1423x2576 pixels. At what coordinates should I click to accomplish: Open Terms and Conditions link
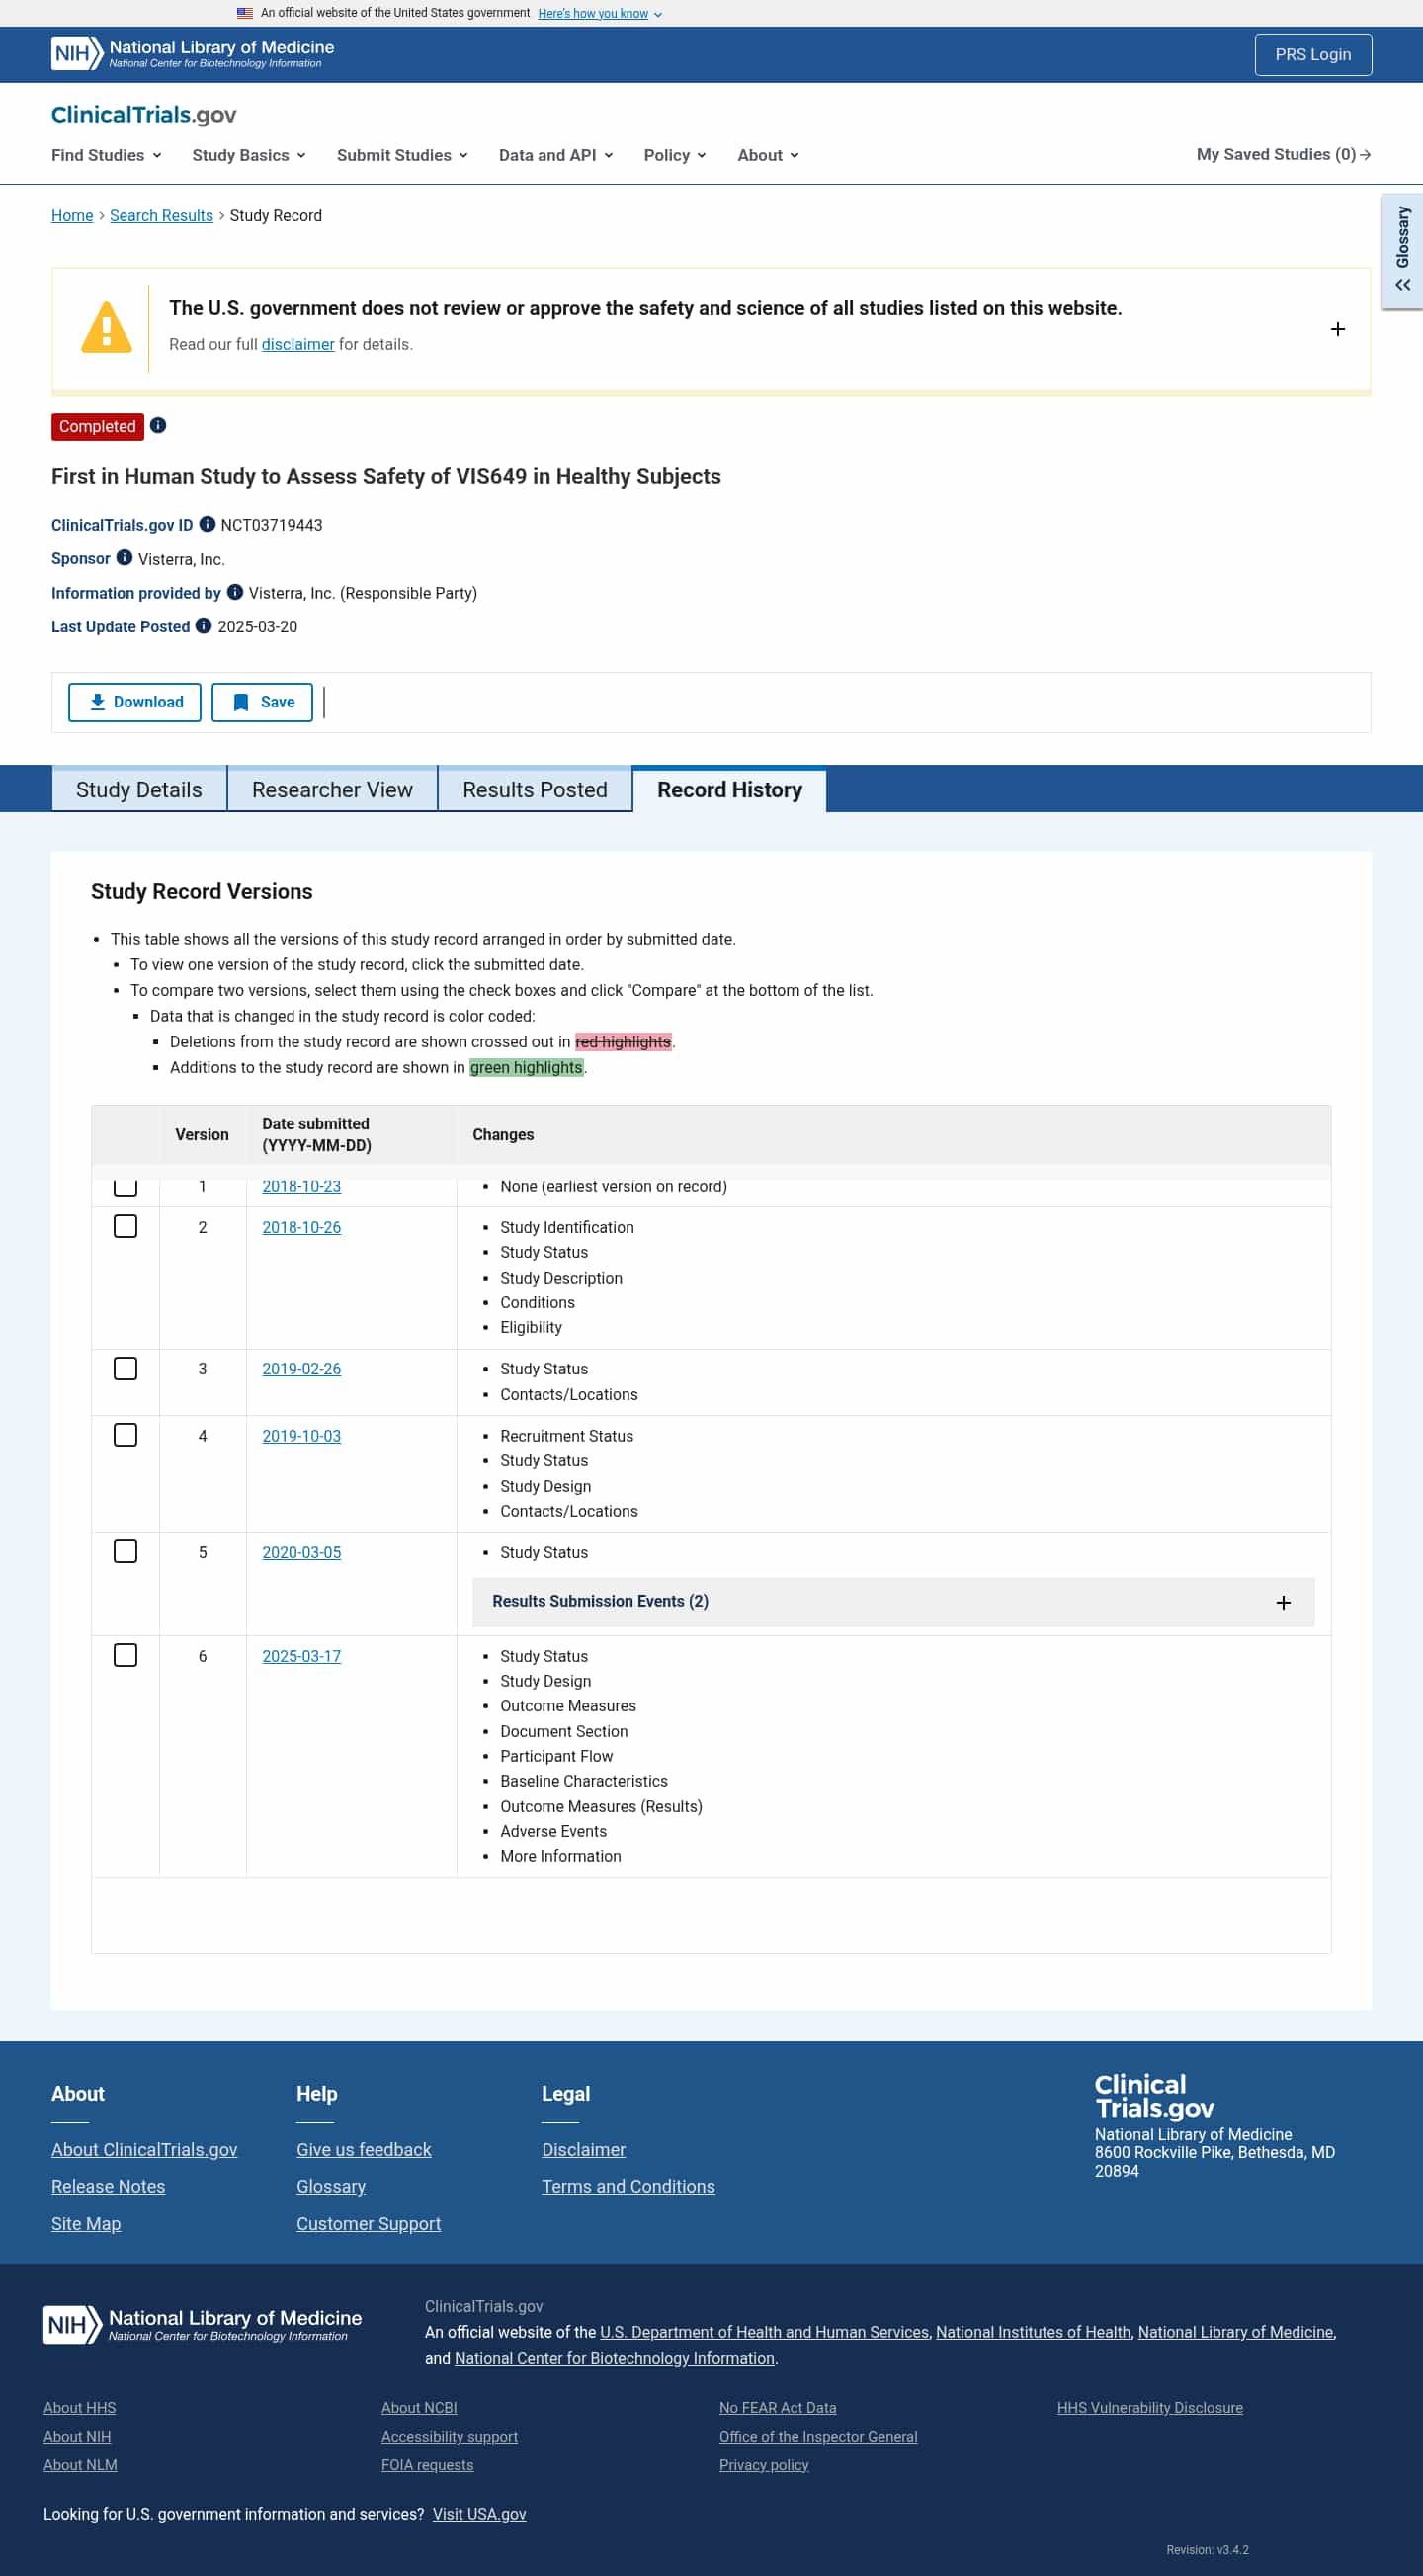[x=628, y=2186]
